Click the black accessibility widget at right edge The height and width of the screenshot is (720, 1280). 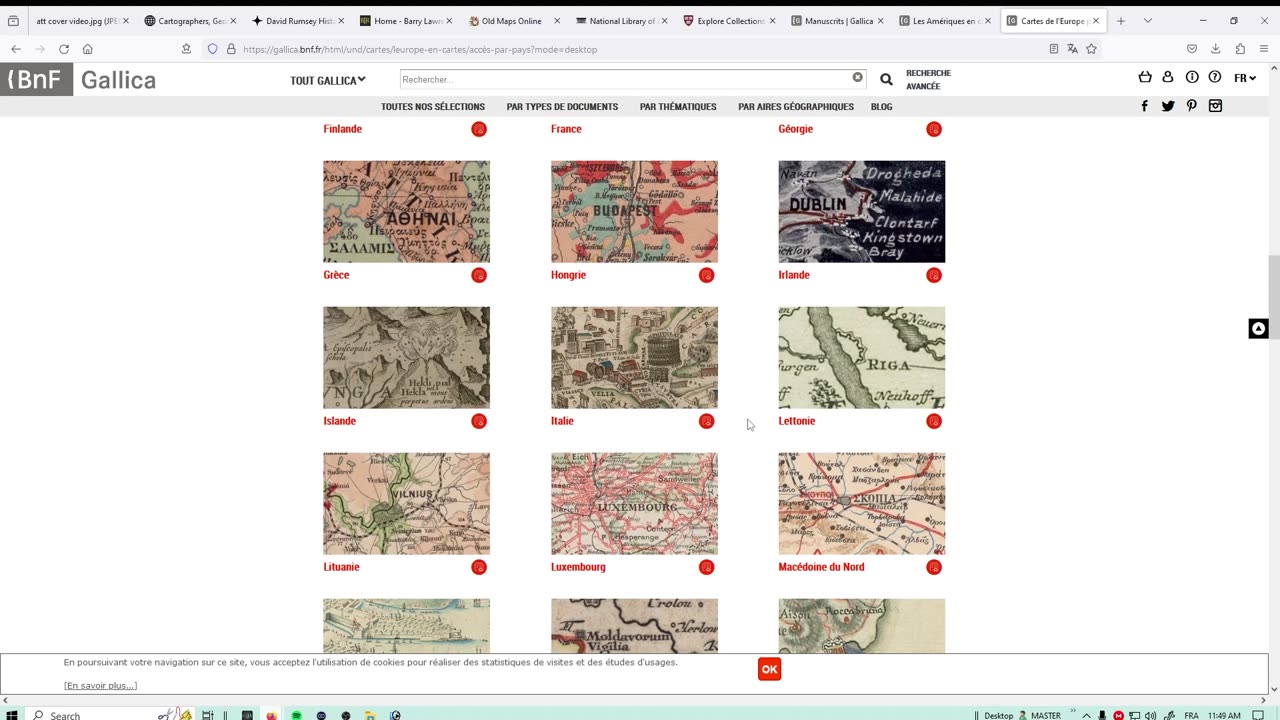(1258, 329)
